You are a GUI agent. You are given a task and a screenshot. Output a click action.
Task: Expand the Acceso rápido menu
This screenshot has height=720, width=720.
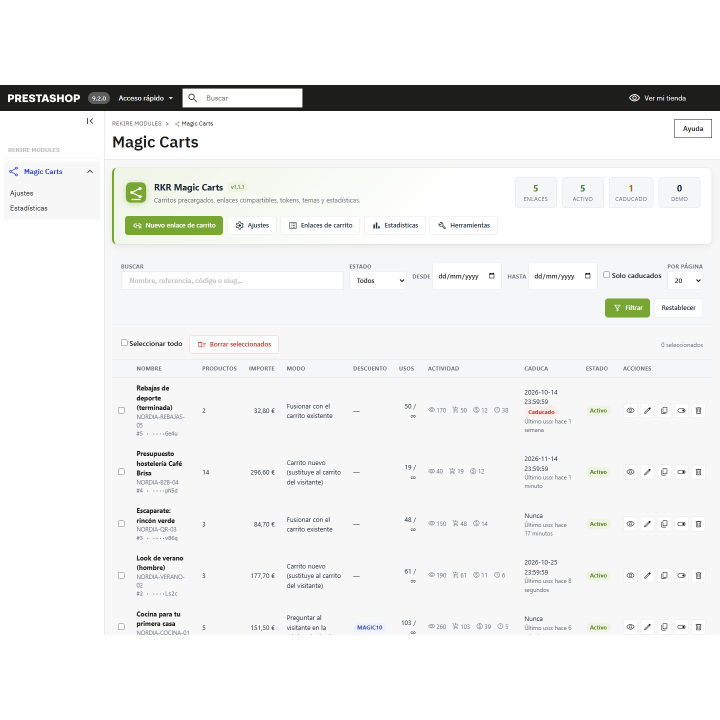coord(146,98)
